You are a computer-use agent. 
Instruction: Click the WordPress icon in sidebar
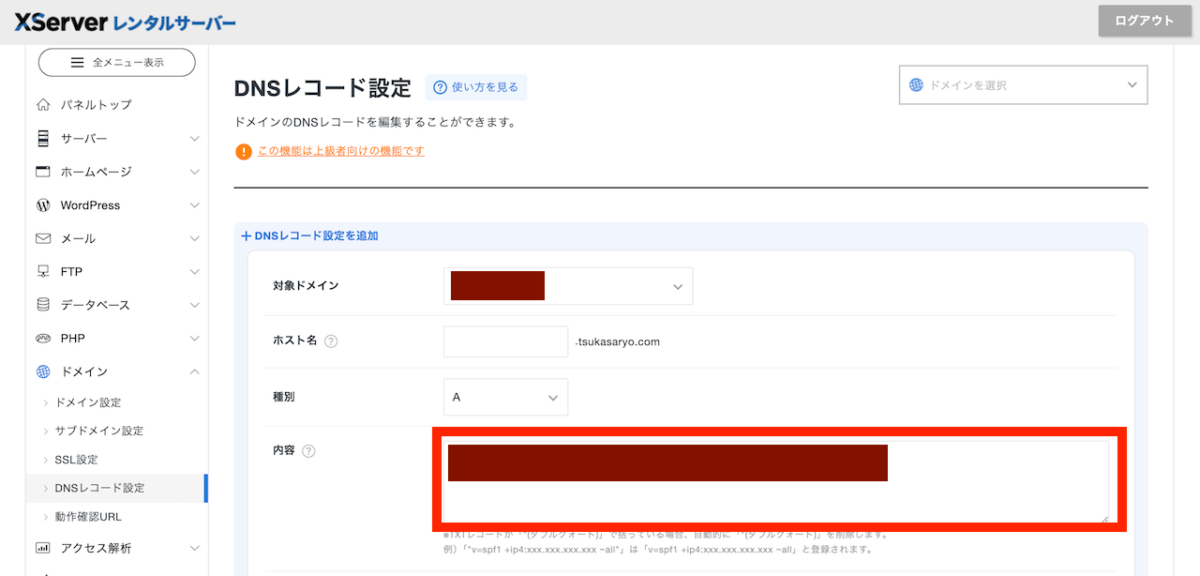click(43, 205)
